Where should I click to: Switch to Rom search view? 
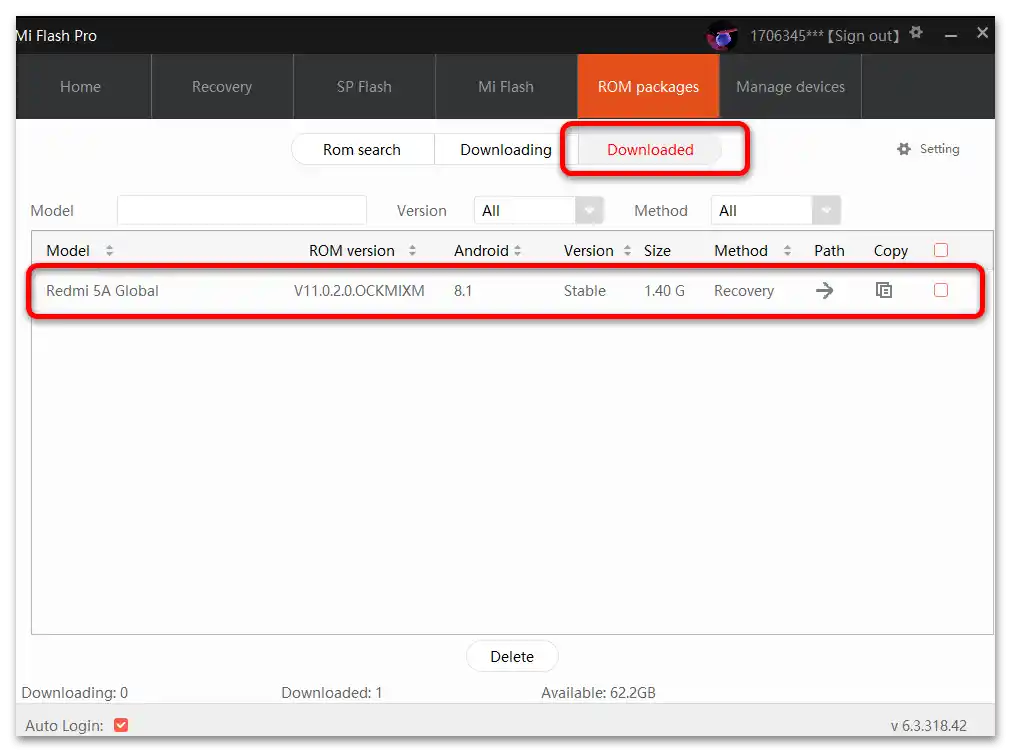click(x=362, y=150)
